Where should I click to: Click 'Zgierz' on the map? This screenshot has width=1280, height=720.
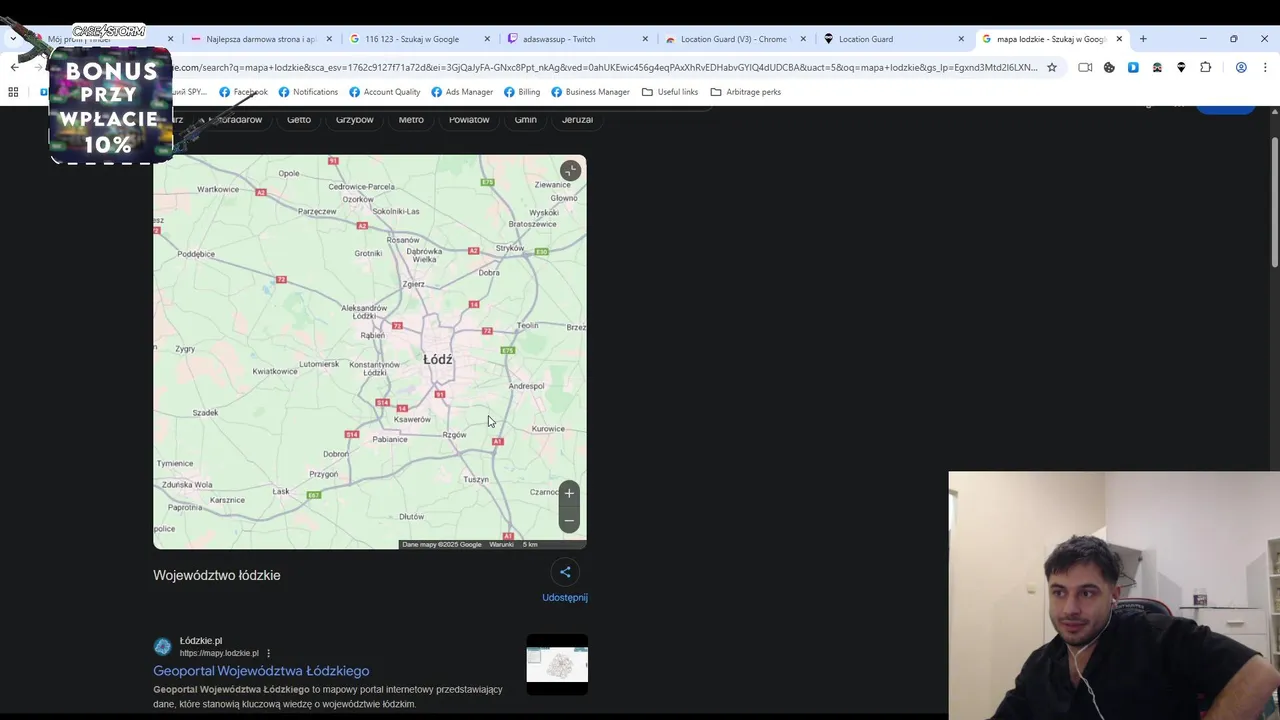413,284
